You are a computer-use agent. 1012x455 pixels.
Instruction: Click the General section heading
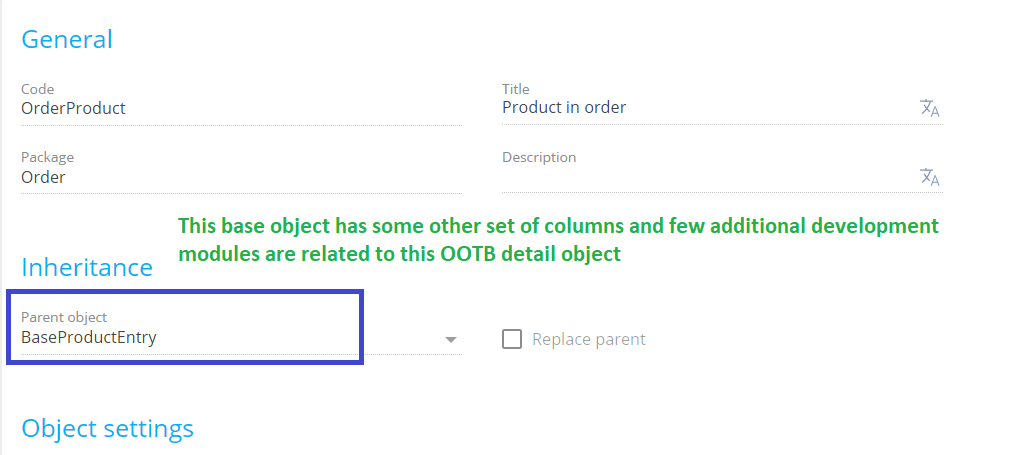click(x=67, y=39)
